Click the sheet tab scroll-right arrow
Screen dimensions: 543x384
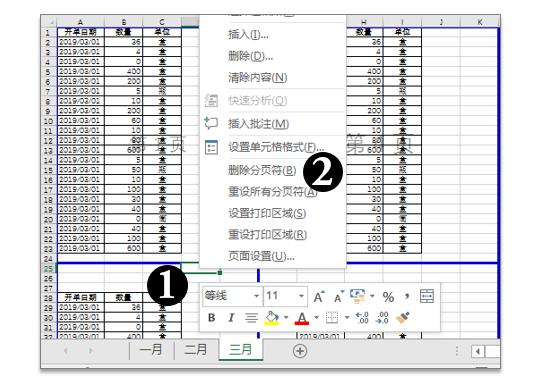(90, 351)
